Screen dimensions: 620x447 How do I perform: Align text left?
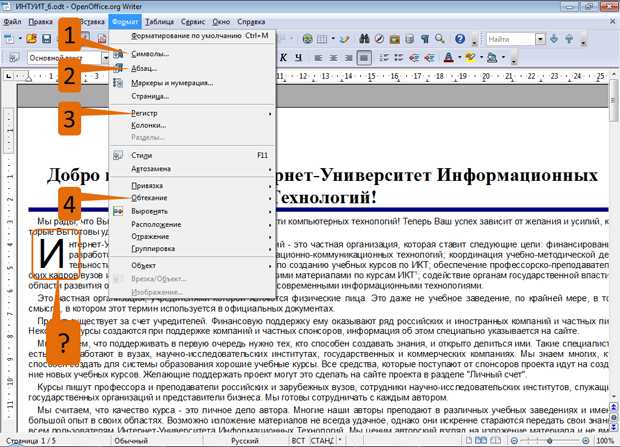[x=318, y=58]
